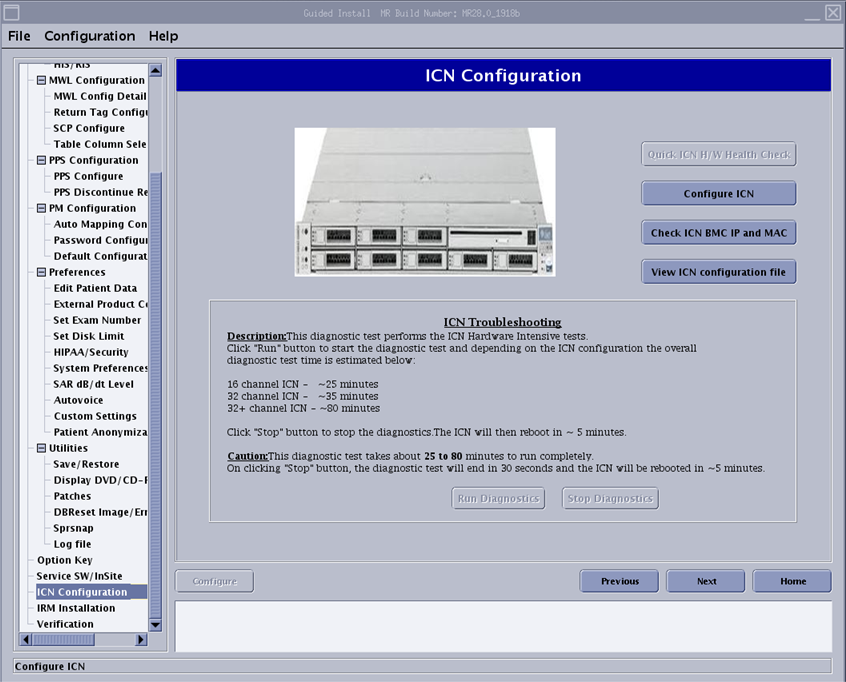Click the ICN server hardware image
Viewport: 846px width, 682px height.
424,201
